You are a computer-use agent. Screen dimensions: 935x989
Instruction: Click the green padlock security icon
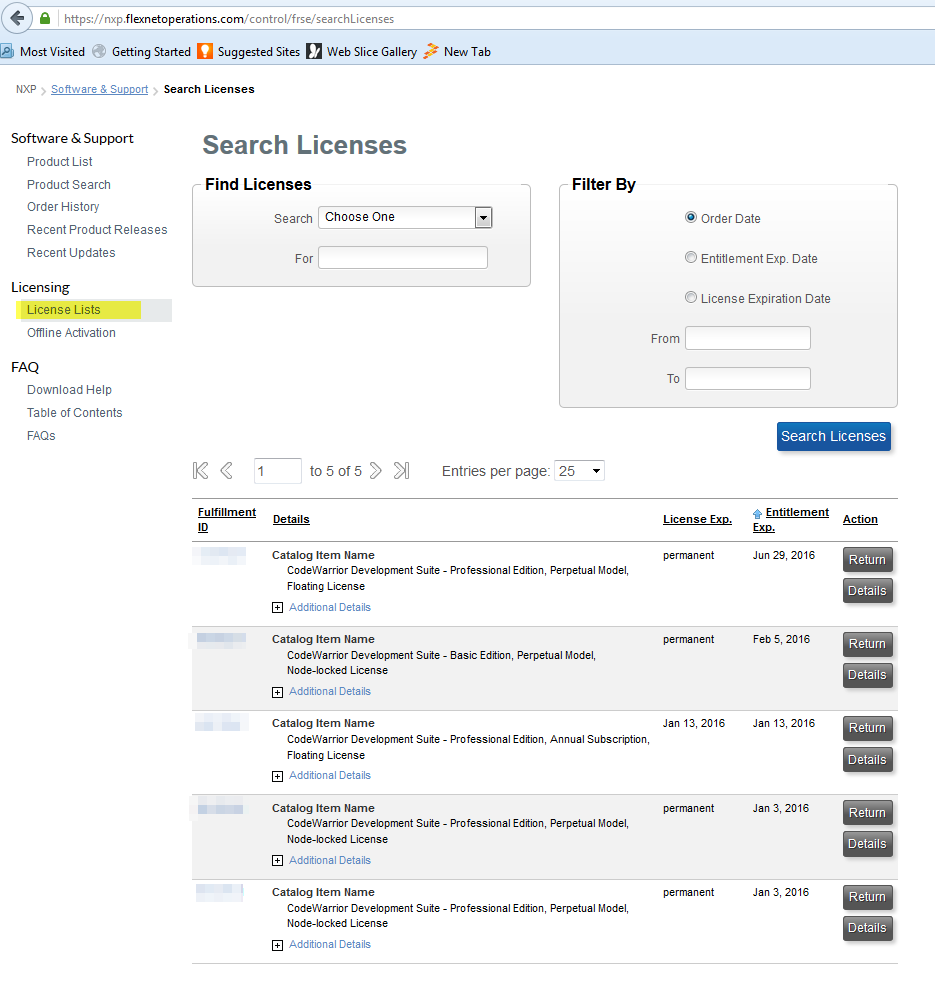click(45, 18)
